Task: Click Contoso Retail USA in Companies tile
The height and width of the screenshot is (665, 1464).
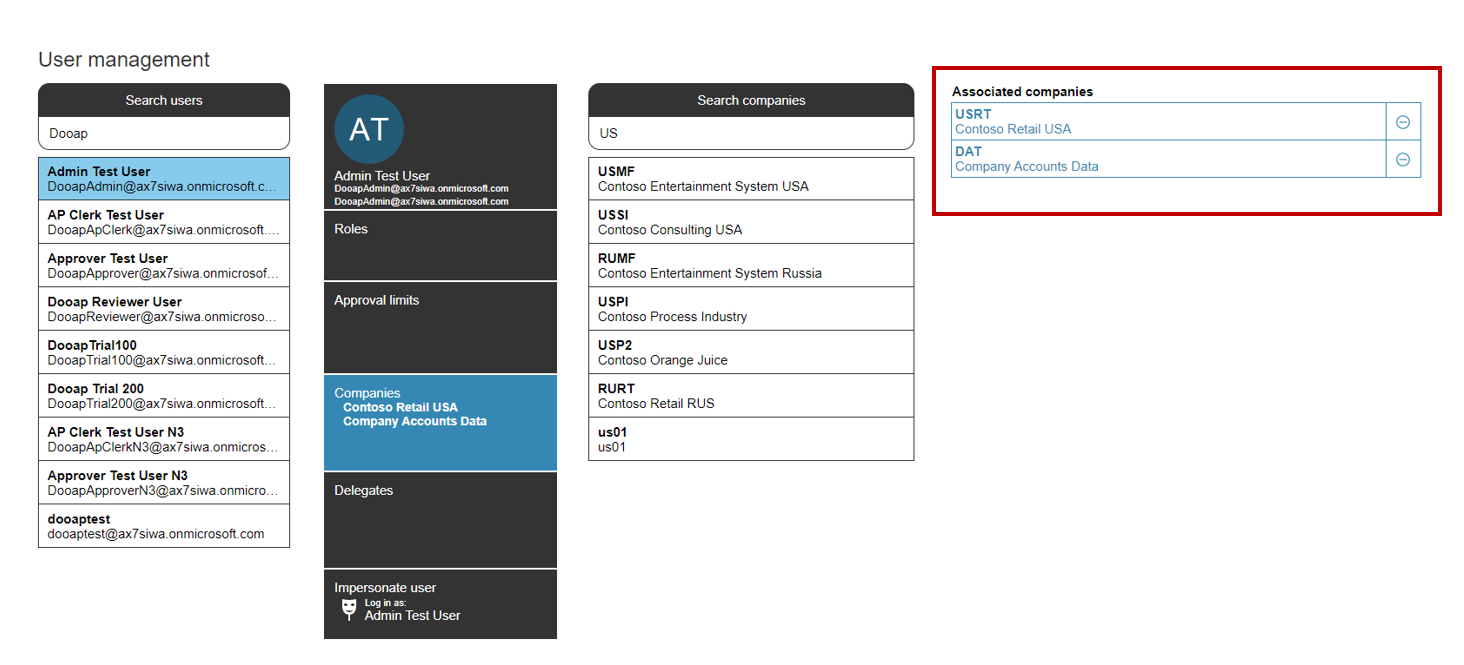Action: pyautogui.click(x=400, y=407)
